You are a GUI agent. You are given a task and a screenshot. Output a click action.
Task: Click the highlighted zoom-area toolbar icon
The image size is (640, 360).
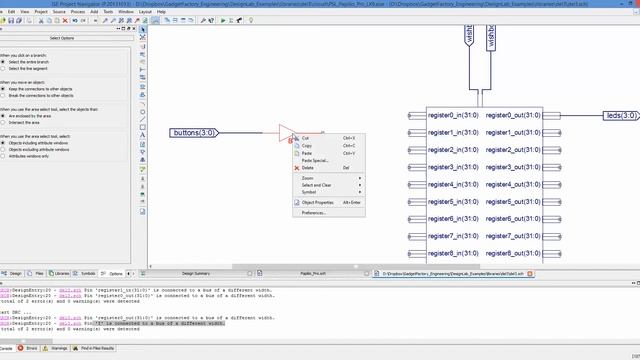(156, 20)
